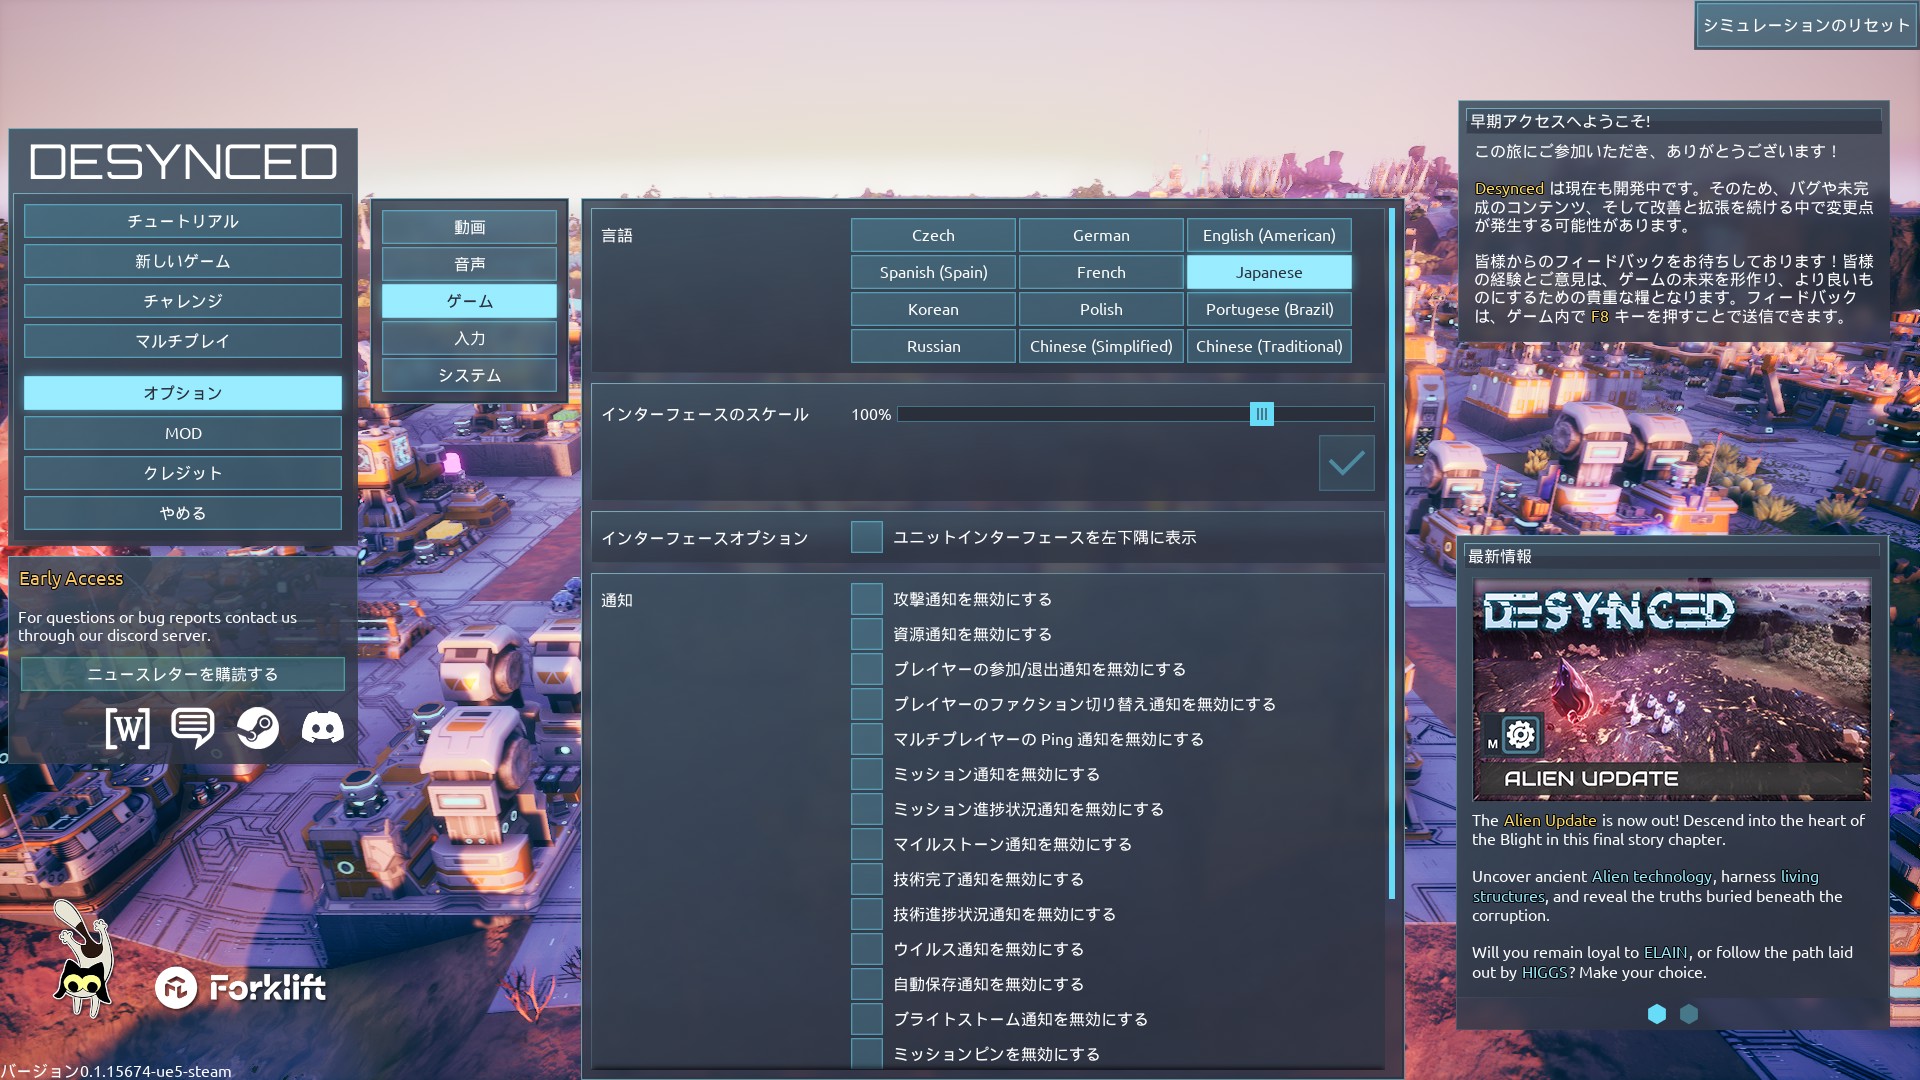Open the マルチプレイ menu item
1920x1080 pixels.
tap(183, 341)
